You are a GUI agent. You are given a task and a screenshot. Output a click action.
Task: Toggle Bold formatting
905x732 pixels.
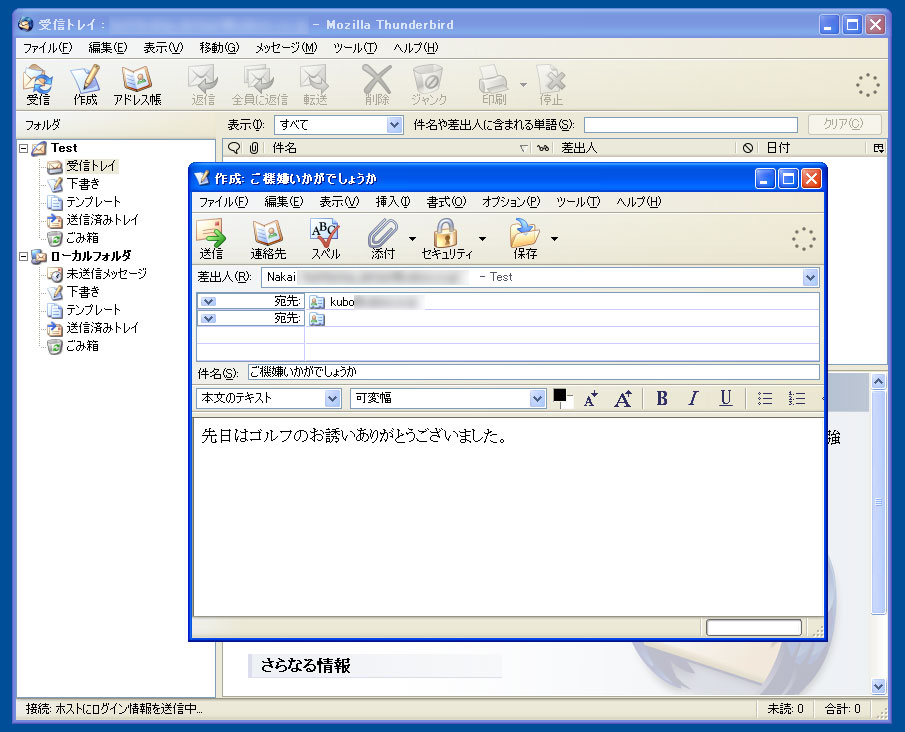[x=662, y=398]
